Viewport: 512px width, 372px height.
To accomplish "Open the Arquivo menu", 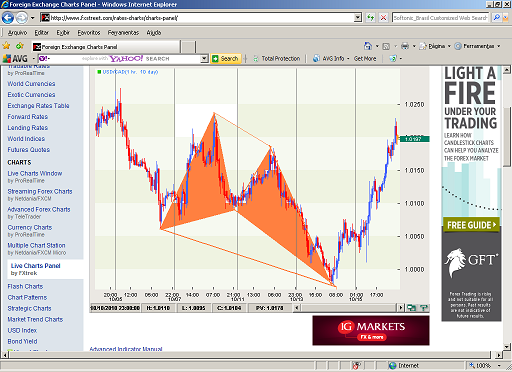I will click(x=17, y=33).
